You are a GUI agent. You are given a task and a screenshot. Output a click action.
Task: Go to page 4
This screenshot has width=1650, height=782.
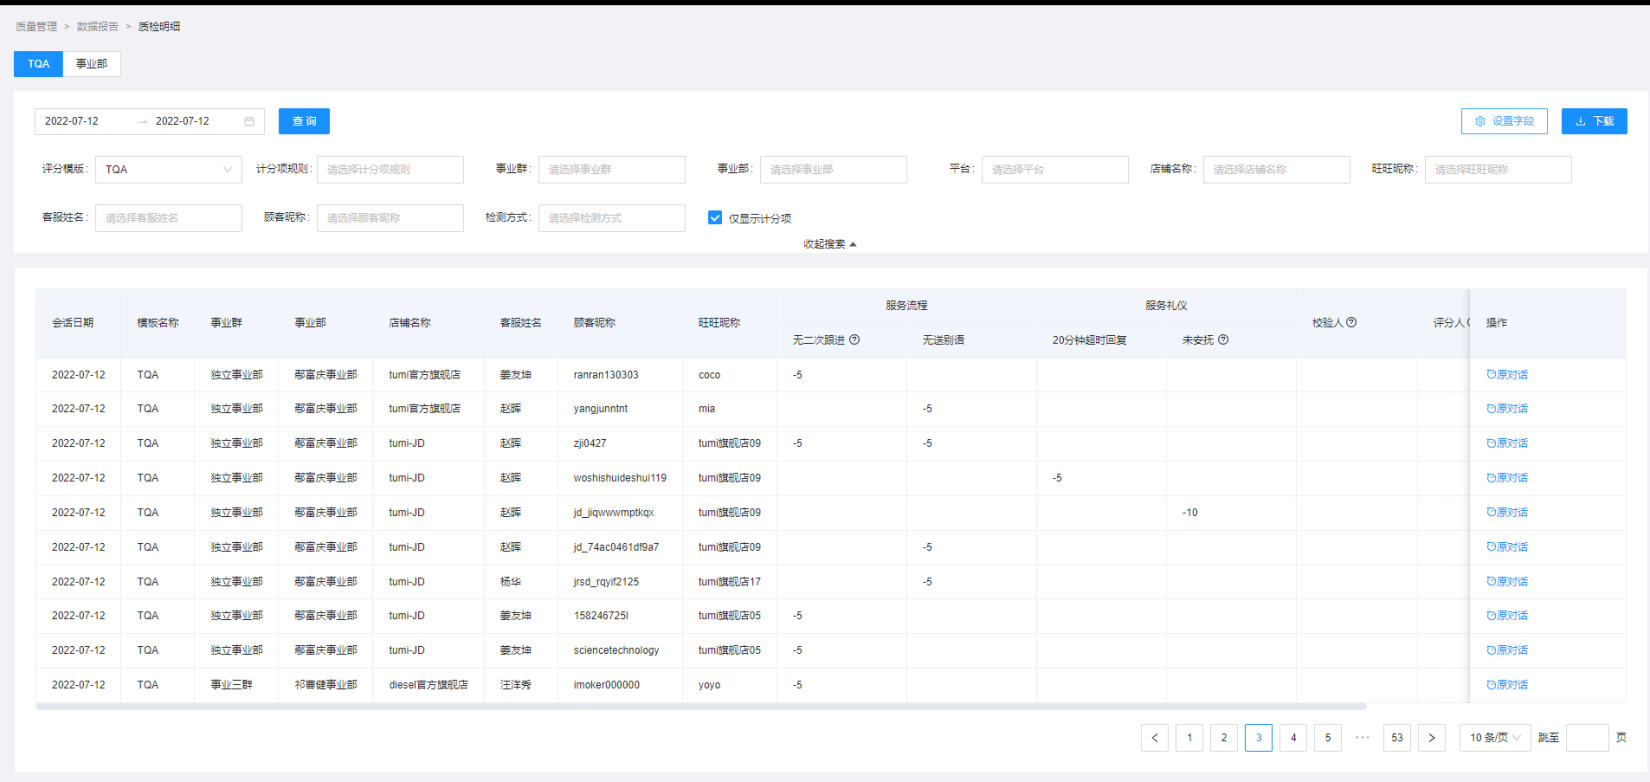[1293, 738]
